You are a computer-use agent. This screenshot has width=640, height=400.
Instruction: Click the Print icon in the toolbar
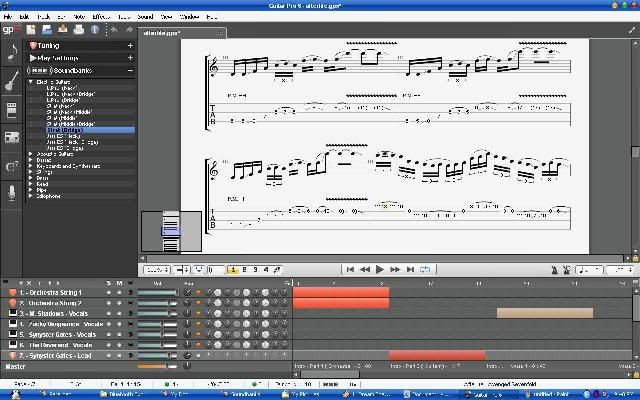[79, 29]
